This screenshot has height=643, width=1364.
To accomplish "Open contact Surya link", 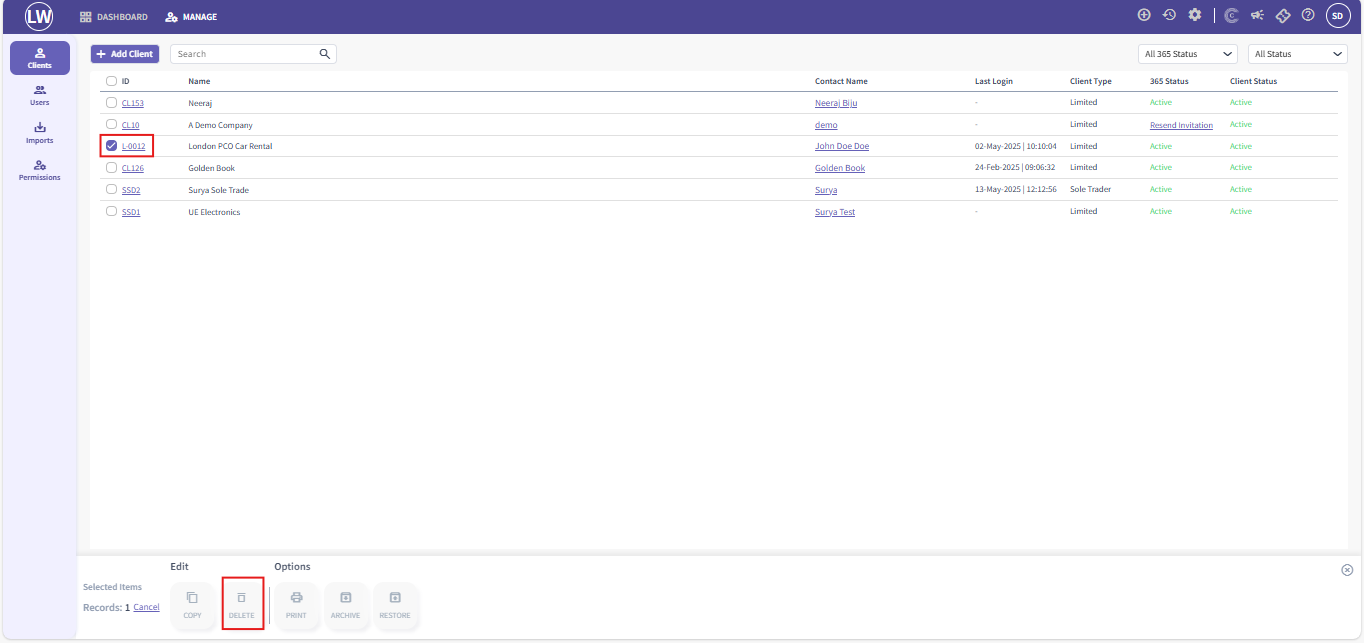I will tap(826, 190).
